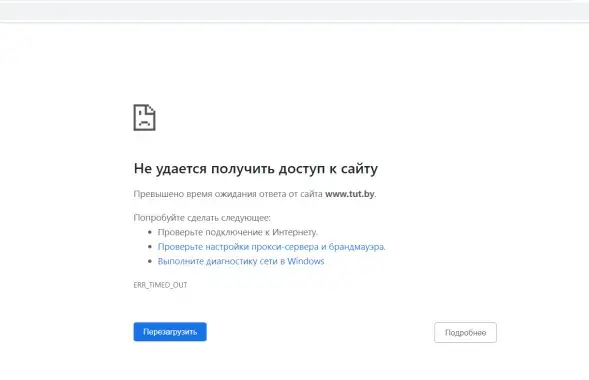
Task: Click the sad page error icon
Action: [x=144, y=118]
